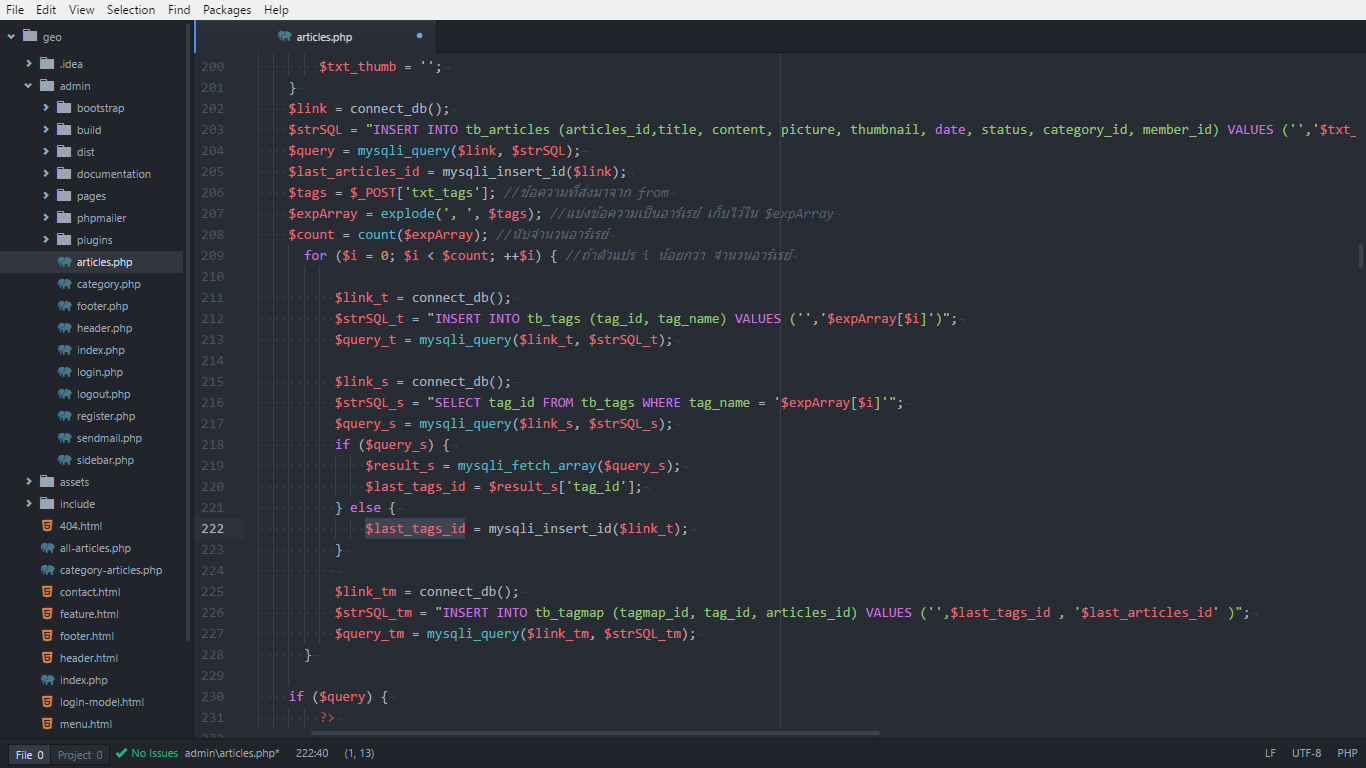Click the PHP icon beside all-articles.php
1366x768 pixels.
(47, 548)
